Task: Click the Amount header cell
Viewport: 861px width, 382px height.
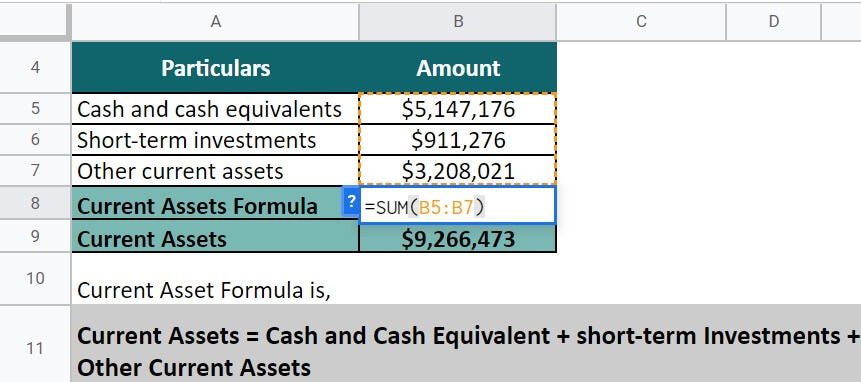Action: pyautogui.click(x=457, y=68)
